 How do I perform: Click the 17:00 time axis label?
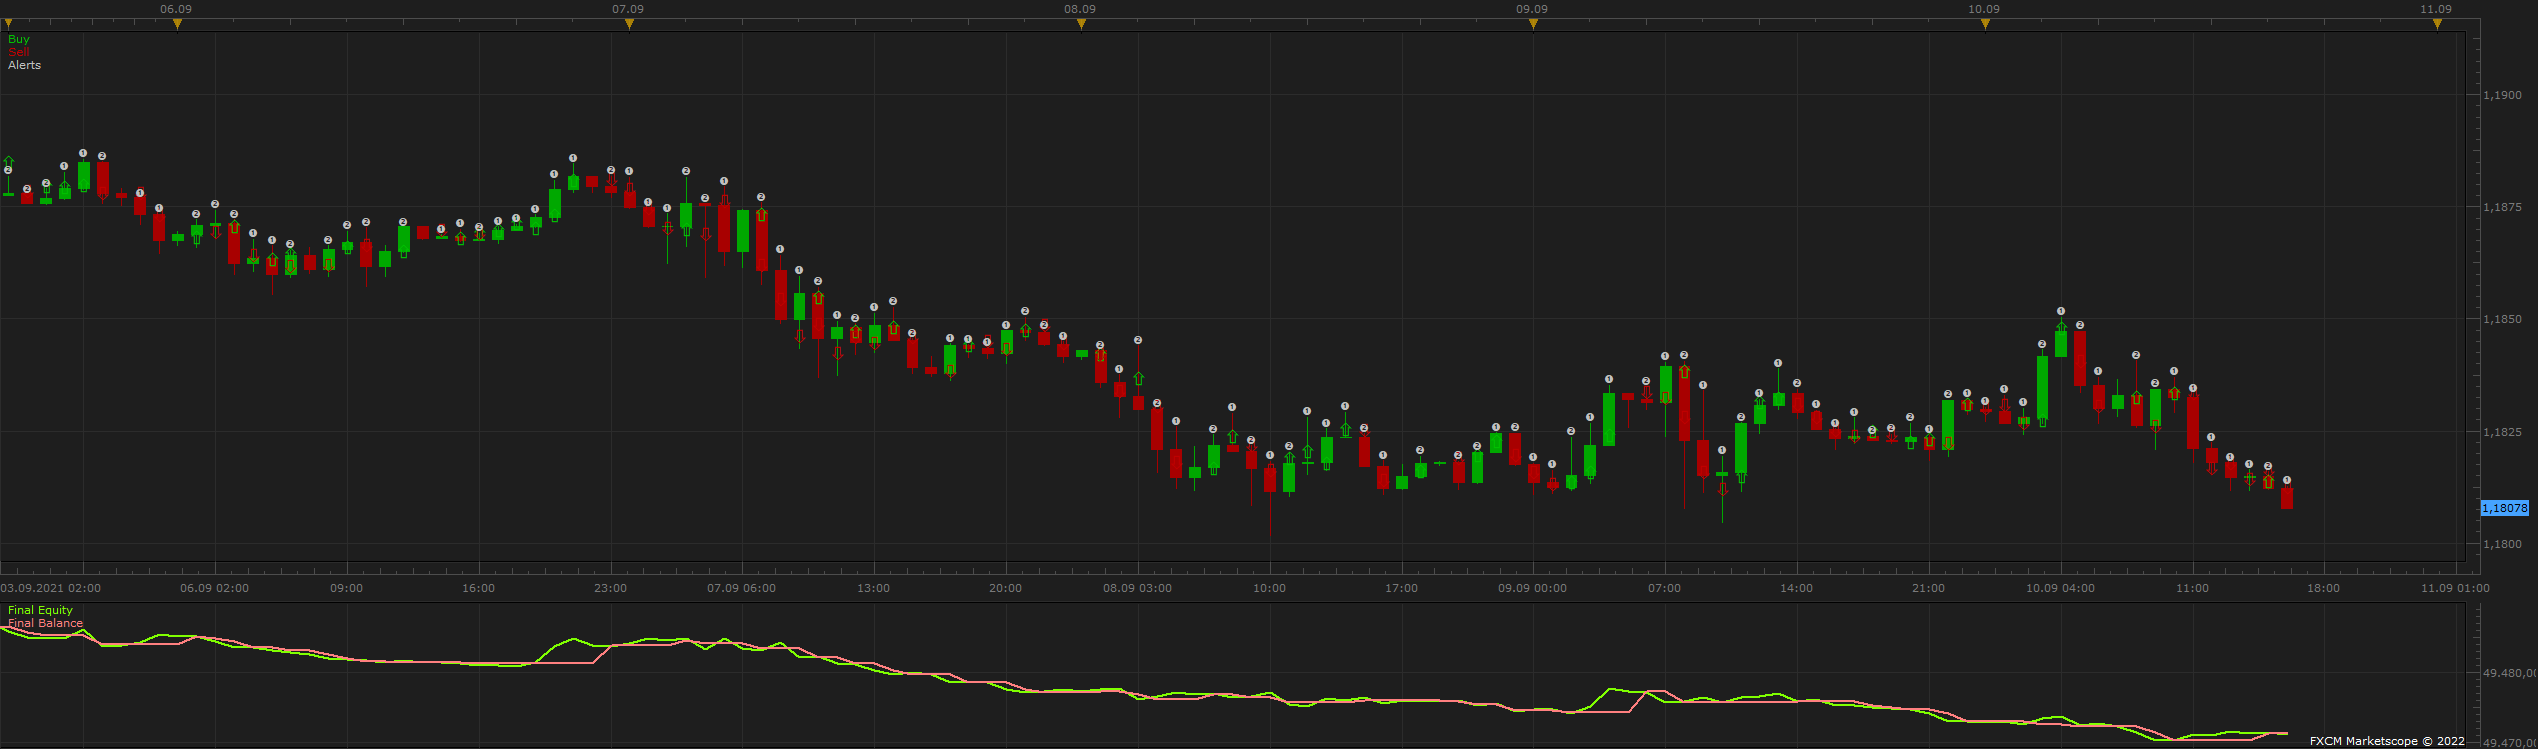coord(1401,588)
